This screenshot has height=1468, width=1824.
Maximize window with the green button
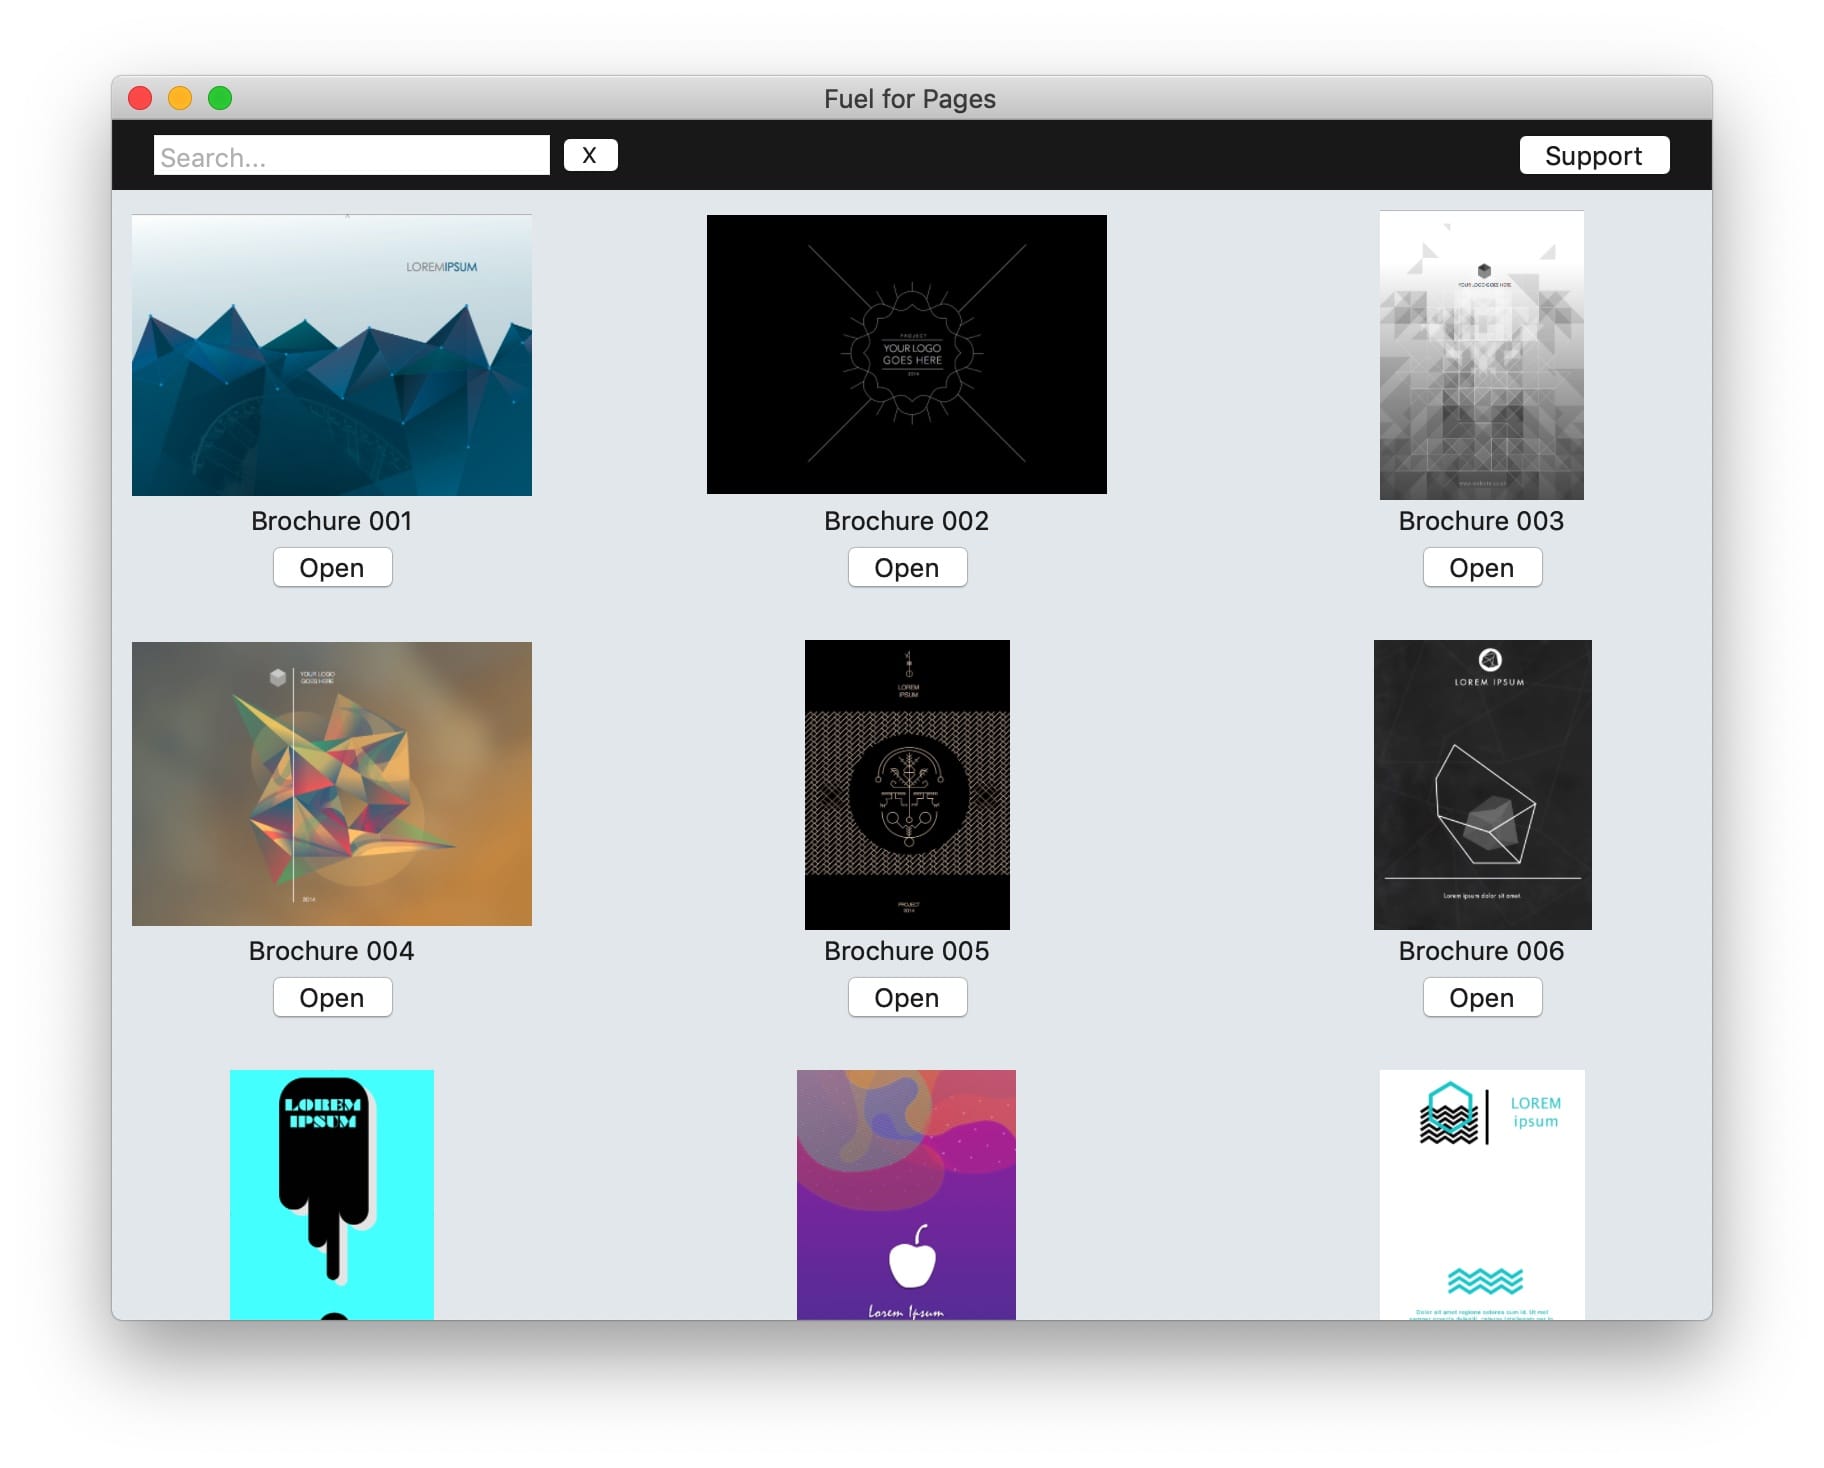(x=220, y=98)
